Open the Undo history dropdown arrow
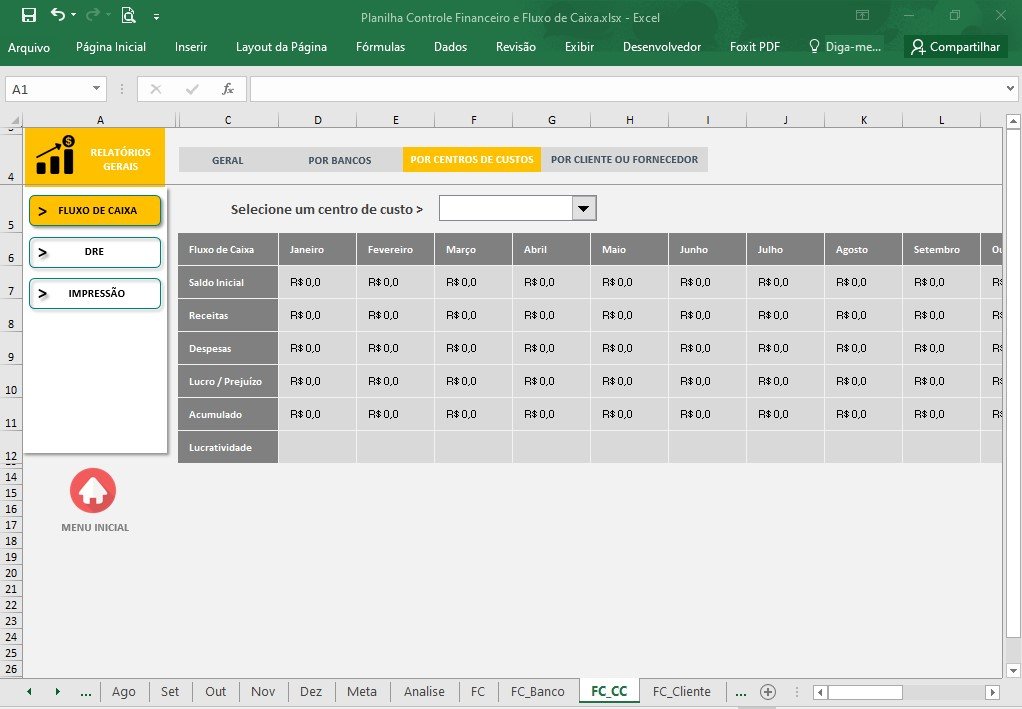1022x709 pixels. click(74, 14)
